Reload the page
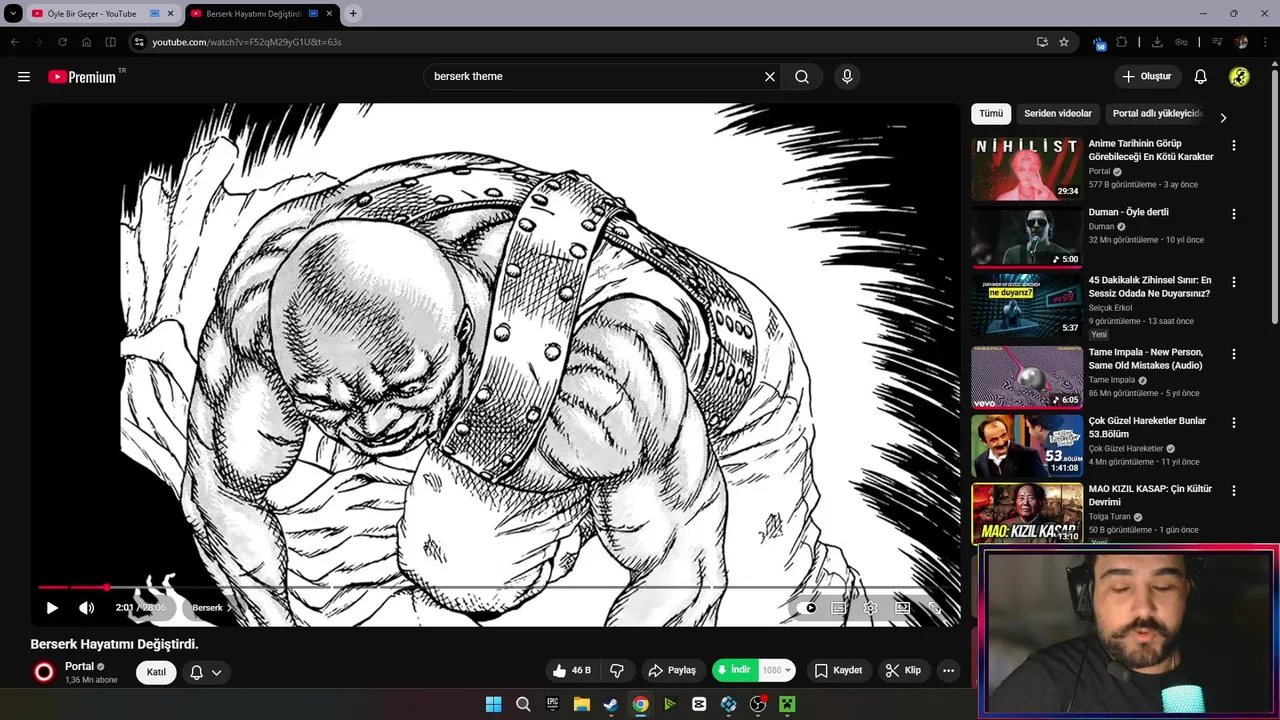 point(62,42)
